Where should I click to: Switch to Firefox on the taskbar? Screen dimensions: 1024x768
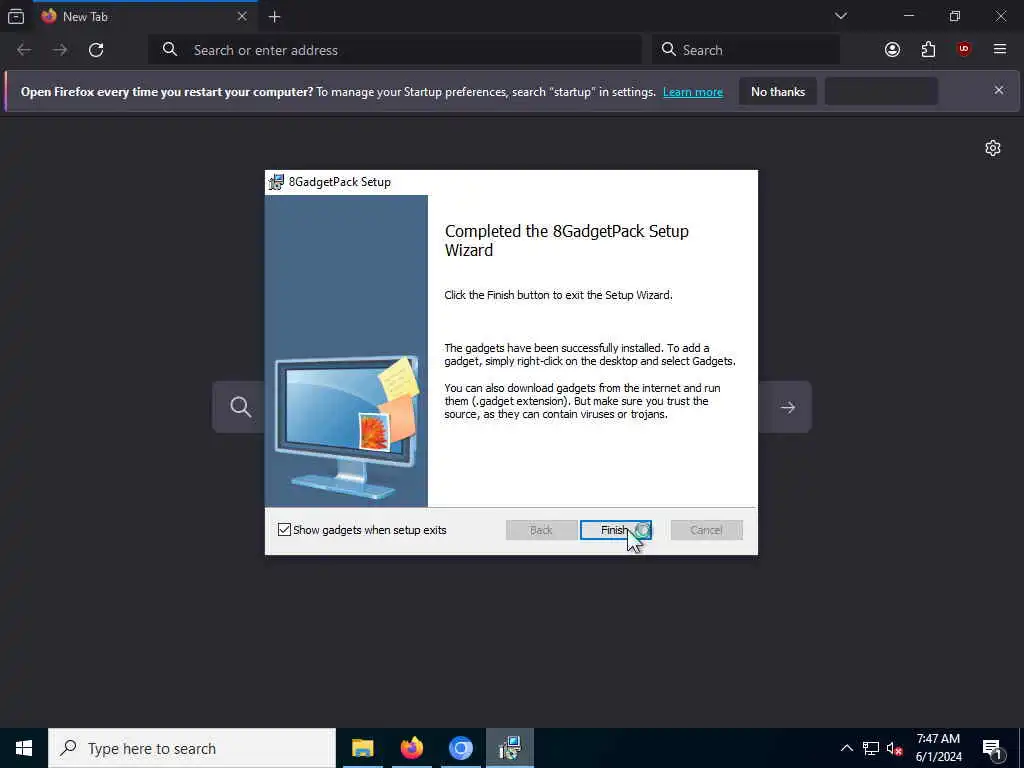point(411,748)
